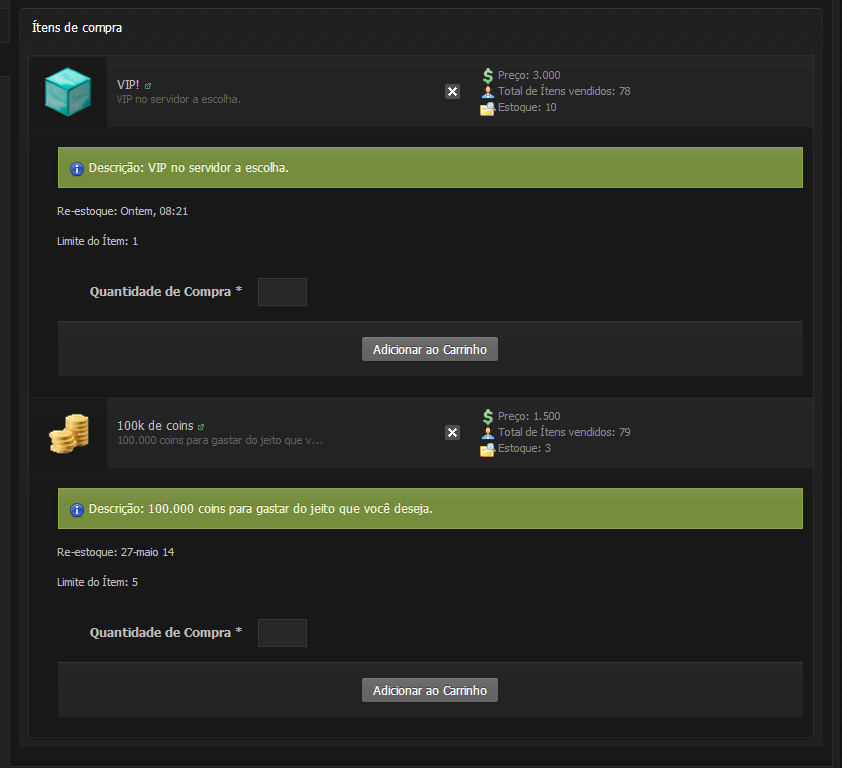Viewport: 842px width, 768px height.
Task: Click the info icon in coins description banner
Action: click(x=77, y=510)
